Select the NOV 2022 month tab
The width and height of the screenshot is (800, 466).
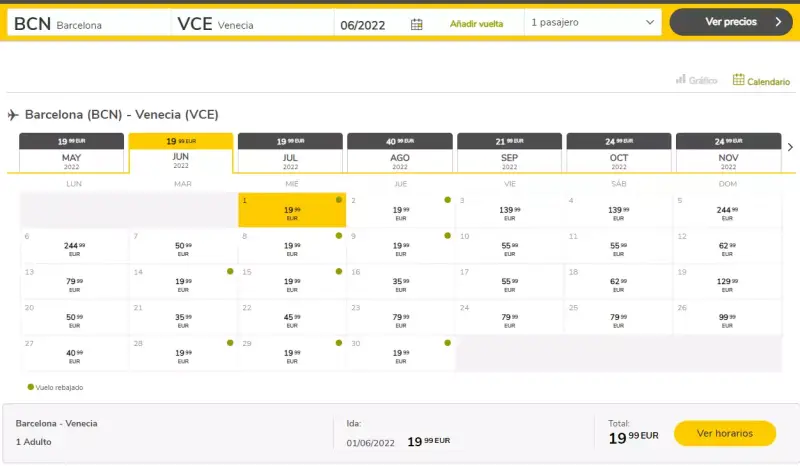pos(728,153)
